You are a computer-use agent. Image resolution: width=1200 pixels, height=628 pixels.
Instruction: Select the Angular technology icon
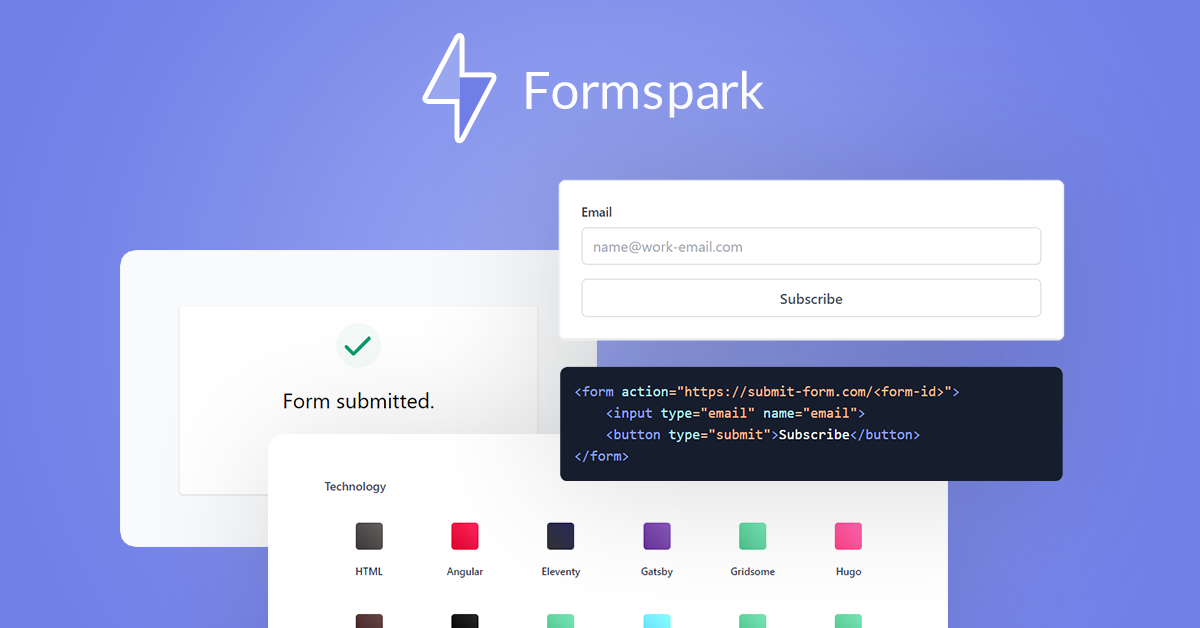tap(465, 536)
